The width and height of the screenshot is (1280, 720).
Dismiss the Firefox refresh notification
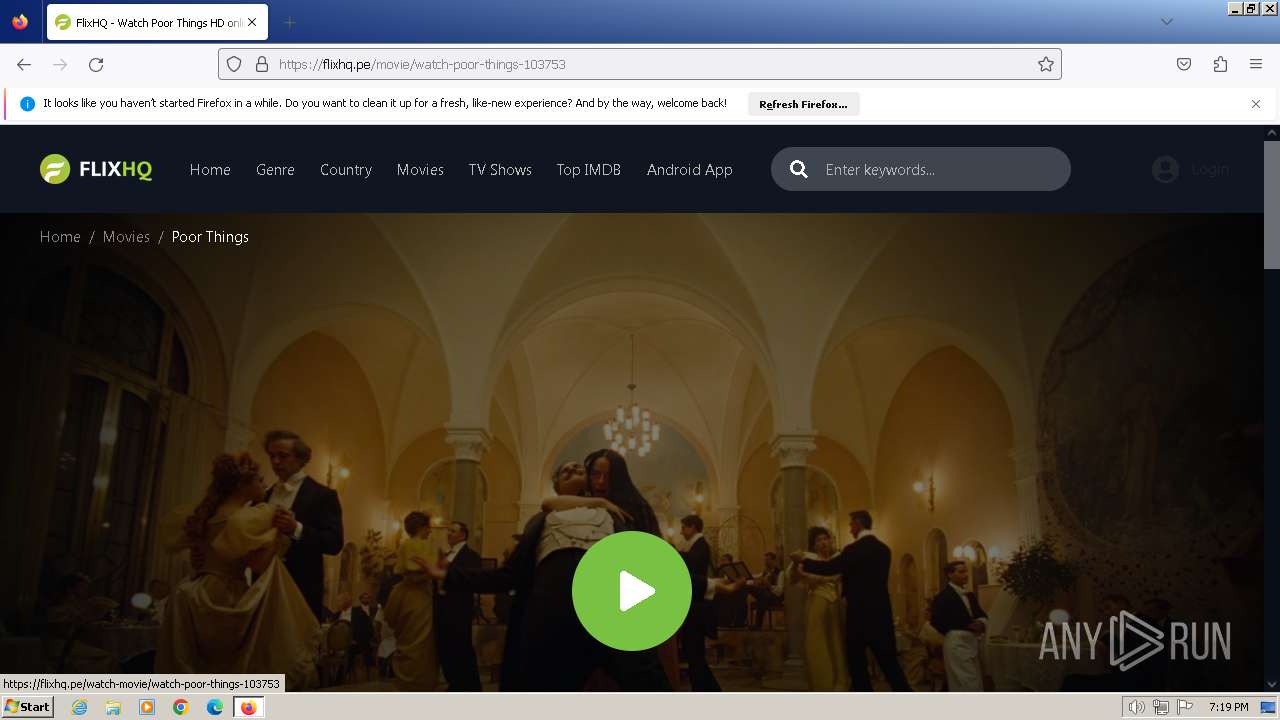click(1256, 104)
